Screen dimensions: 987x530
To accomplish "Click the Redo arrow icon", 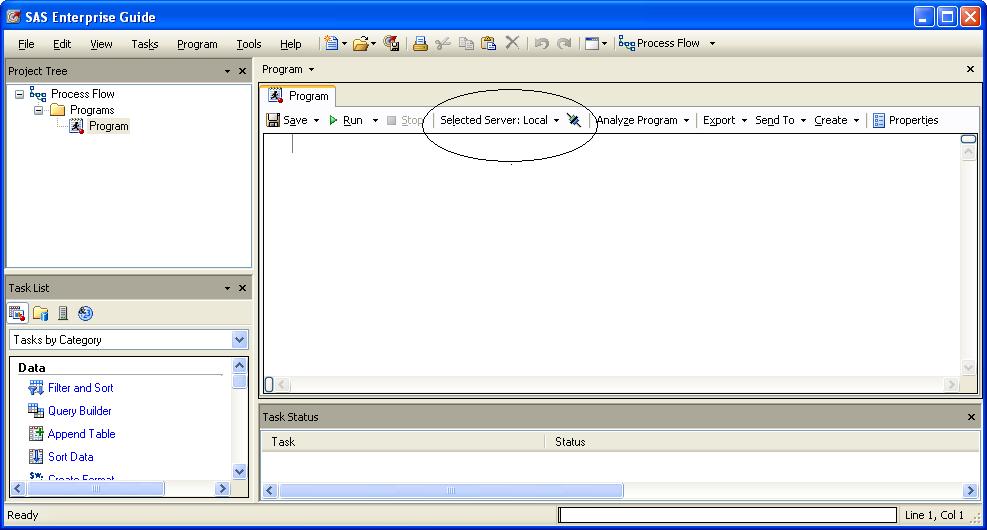I will coord(565,43).
